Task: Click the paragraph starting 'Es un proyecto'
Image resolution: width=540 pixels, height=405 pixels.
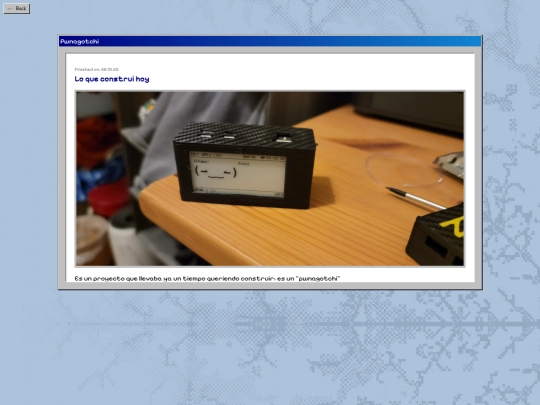Action: (207, 278)
